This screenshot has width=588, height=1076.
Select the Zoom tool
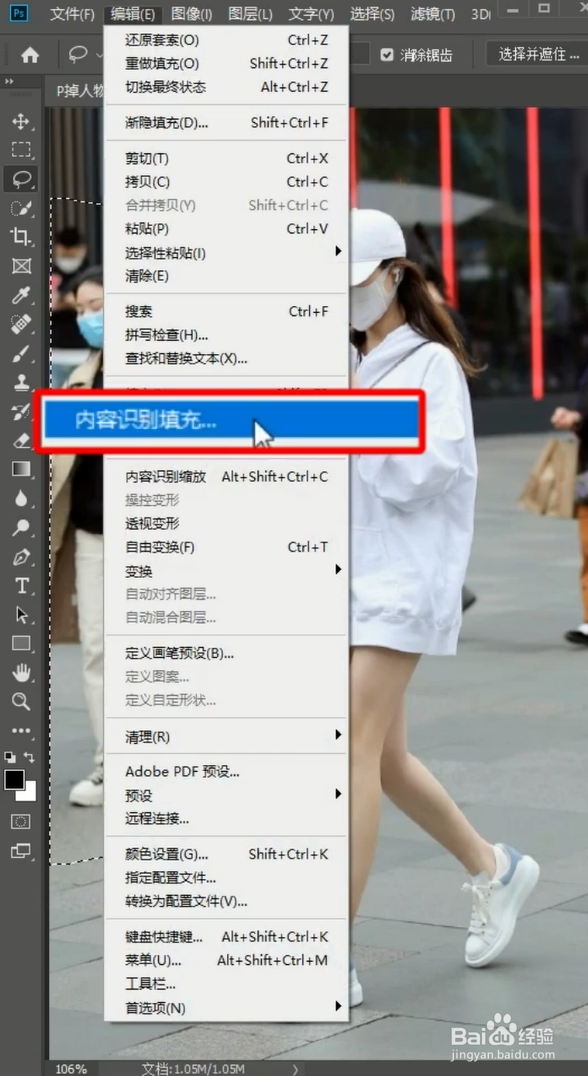[21, 701]
